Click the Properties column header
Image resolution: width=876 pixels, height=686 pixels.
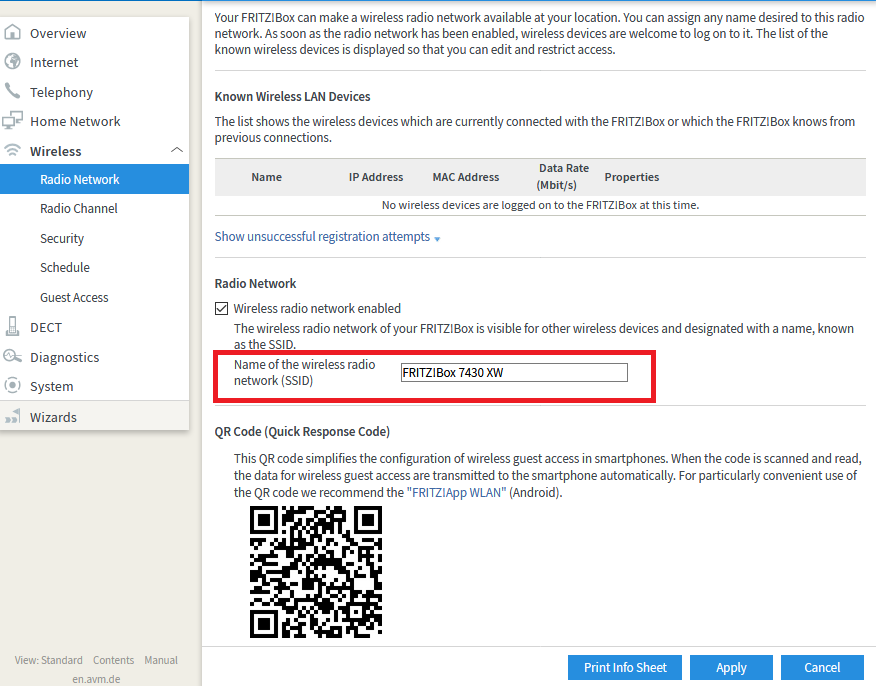(x=632, y=177)
